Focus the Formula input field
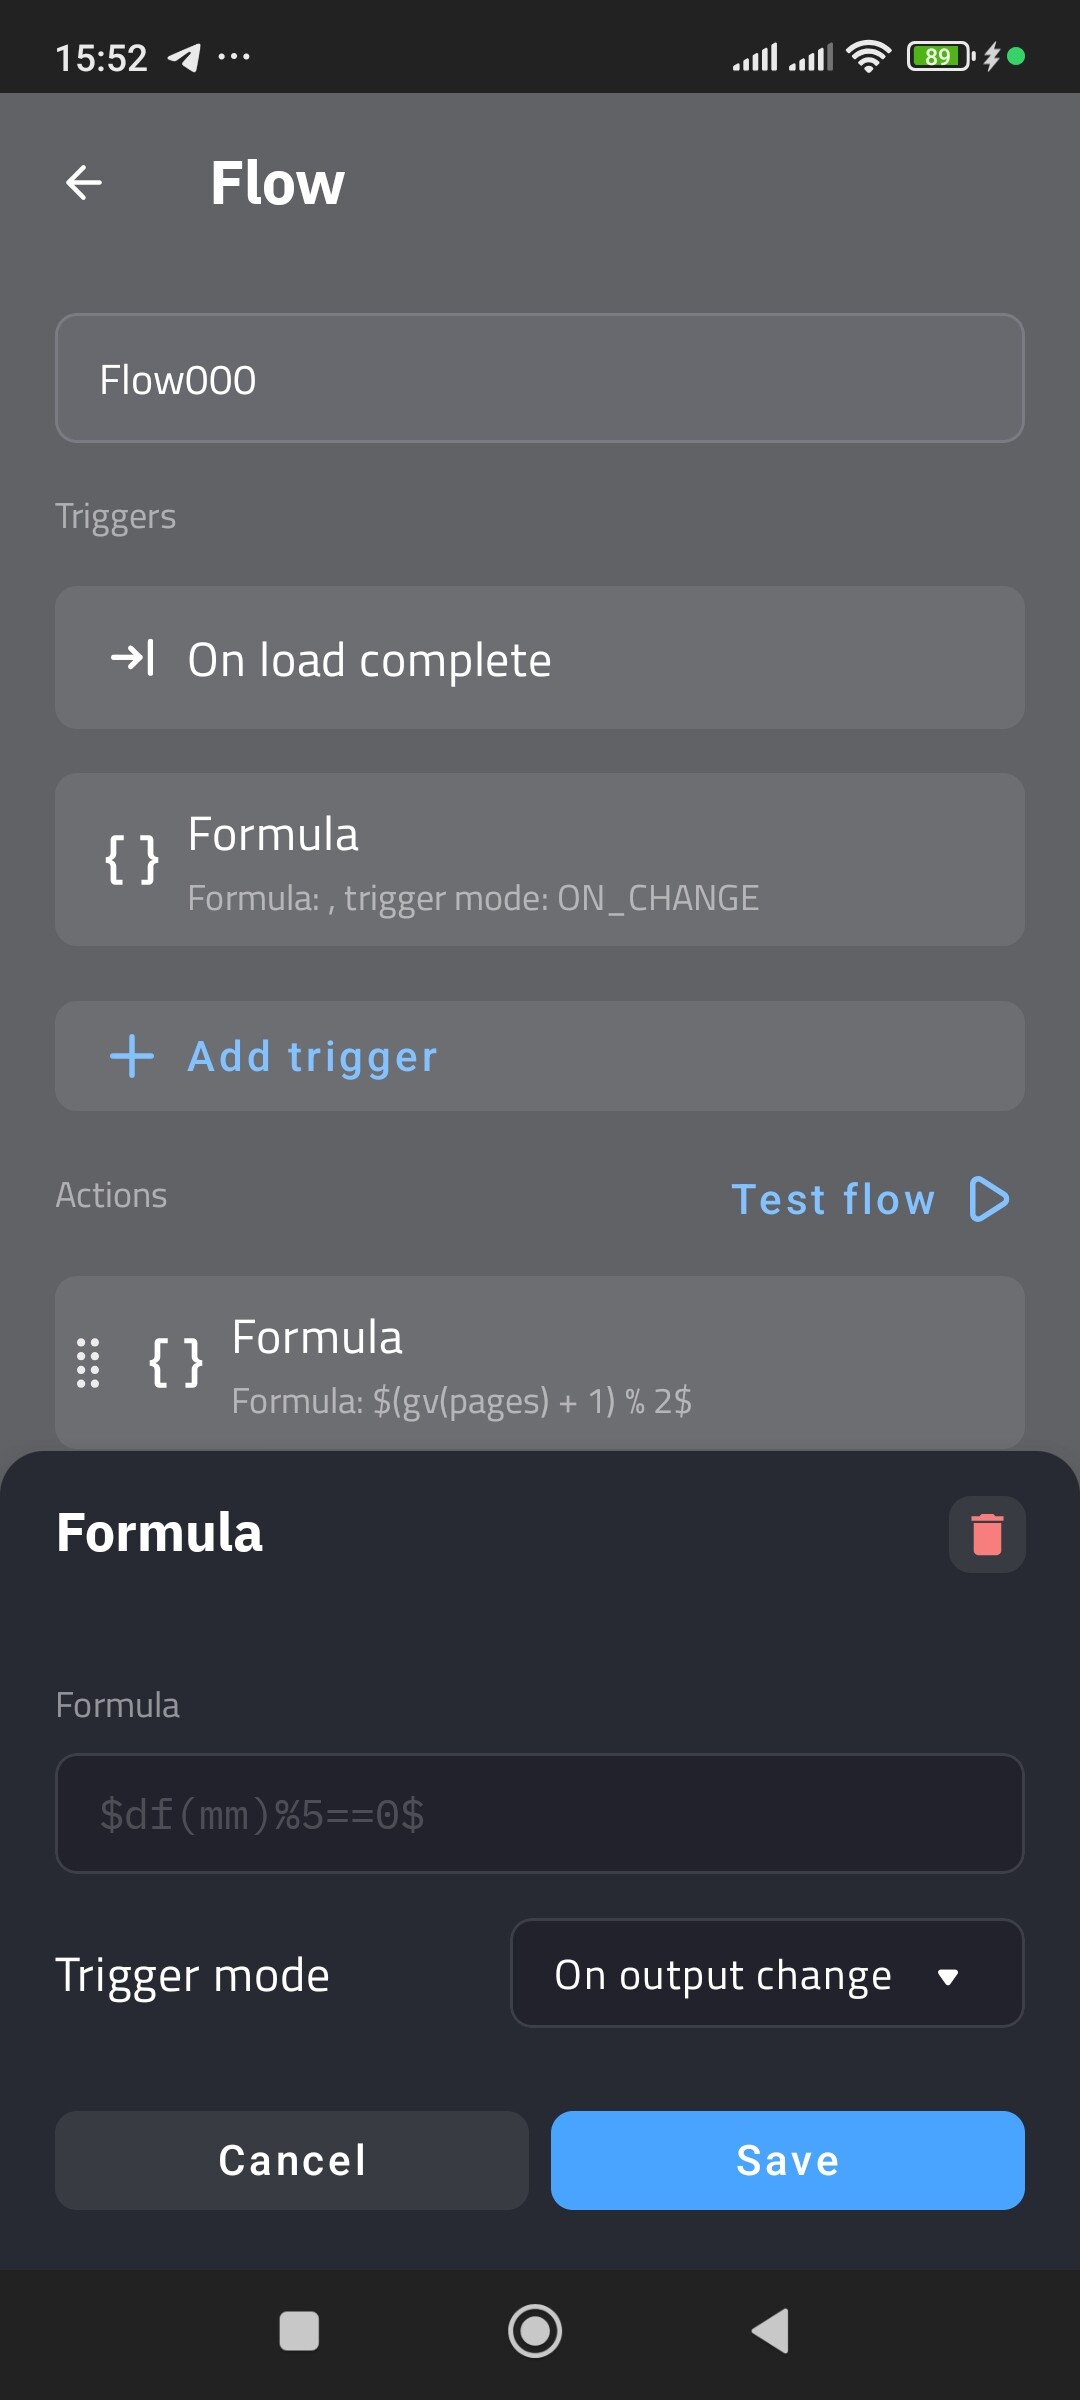This screenshot has height=2400, width=1080. 540,1814
